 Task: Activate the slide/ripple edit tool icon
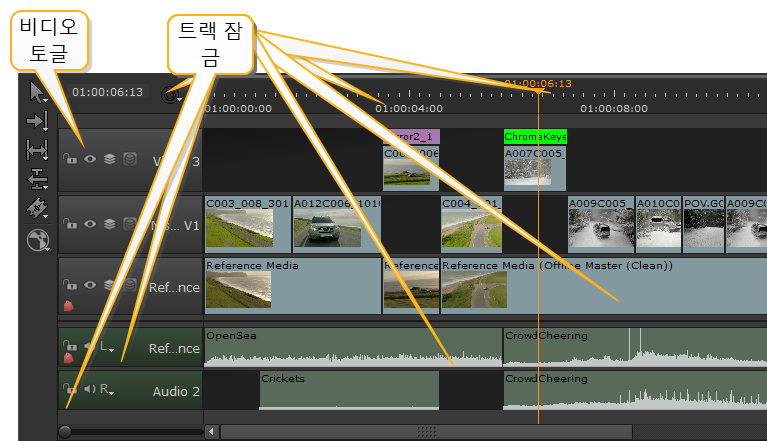tap(38, 179)
